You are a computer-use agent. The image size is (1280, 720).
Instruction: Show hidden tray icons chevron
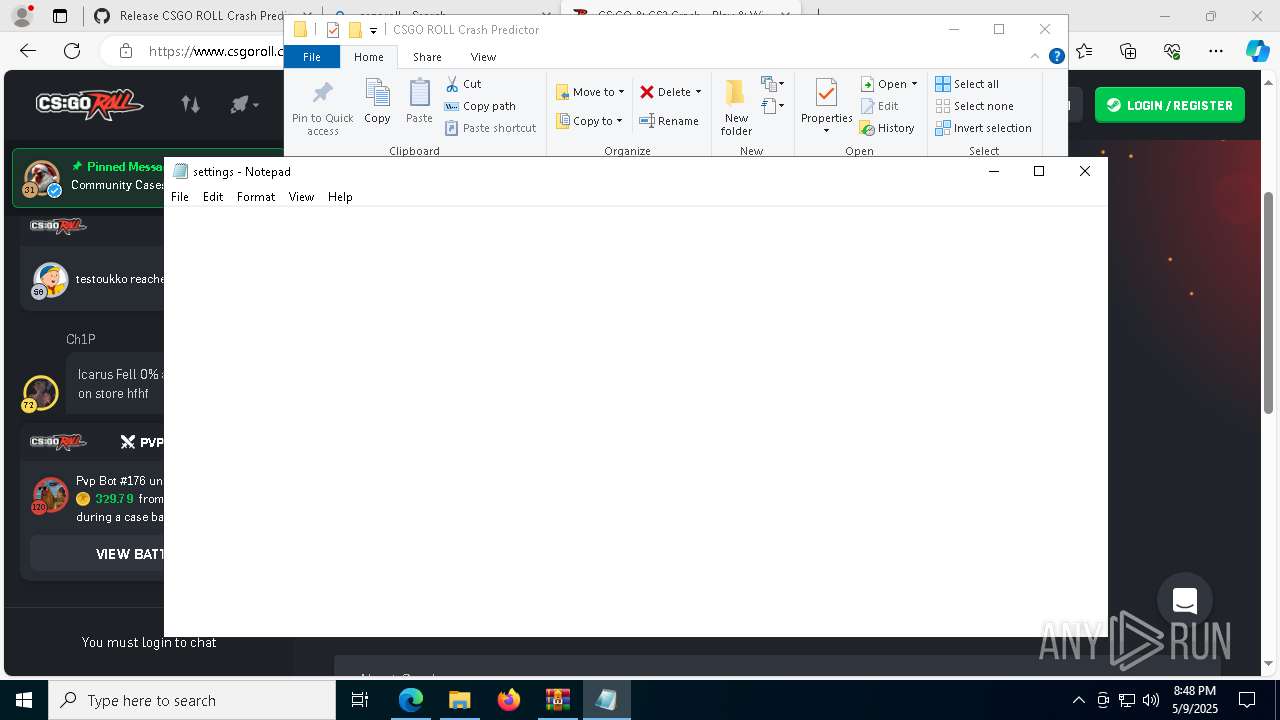click(x=1078, y=700)
